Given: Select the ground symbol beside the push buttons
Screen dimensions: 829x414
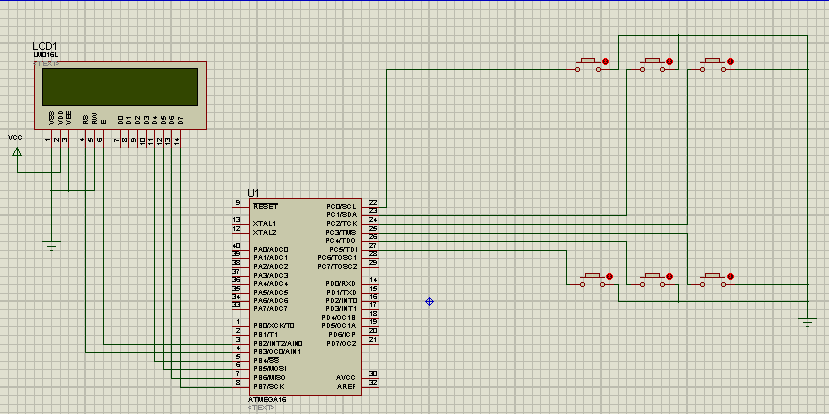Looking at the screenshot, I should click(807, 322).
